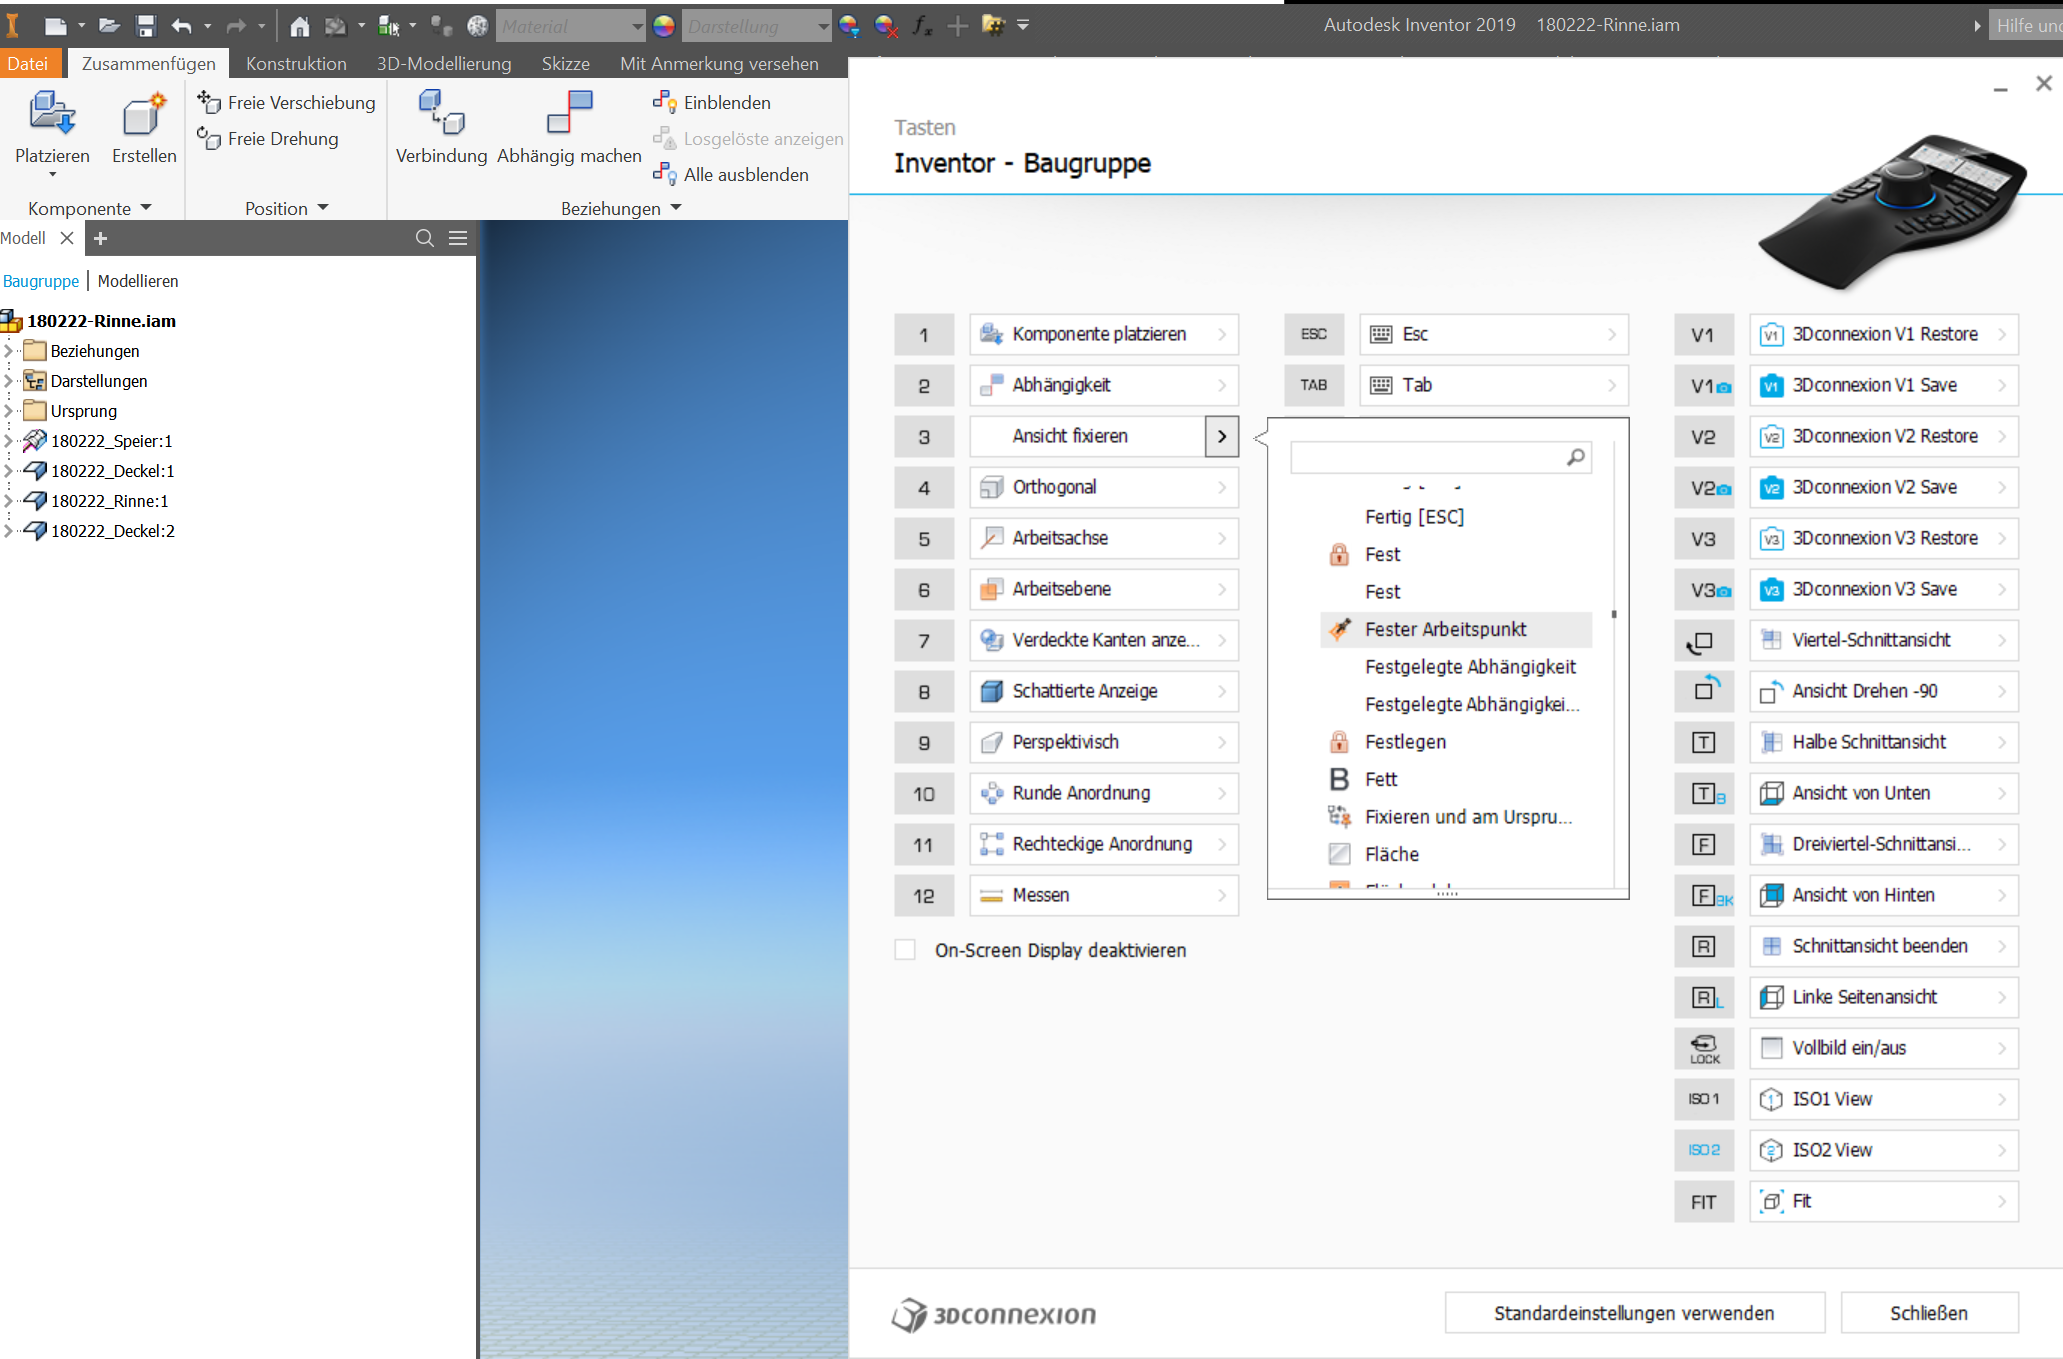Image resolution: width=2063 pixels, height=1359 pixels.
Task: Open the Beziehungen panel dropdown
Action: 676,208
